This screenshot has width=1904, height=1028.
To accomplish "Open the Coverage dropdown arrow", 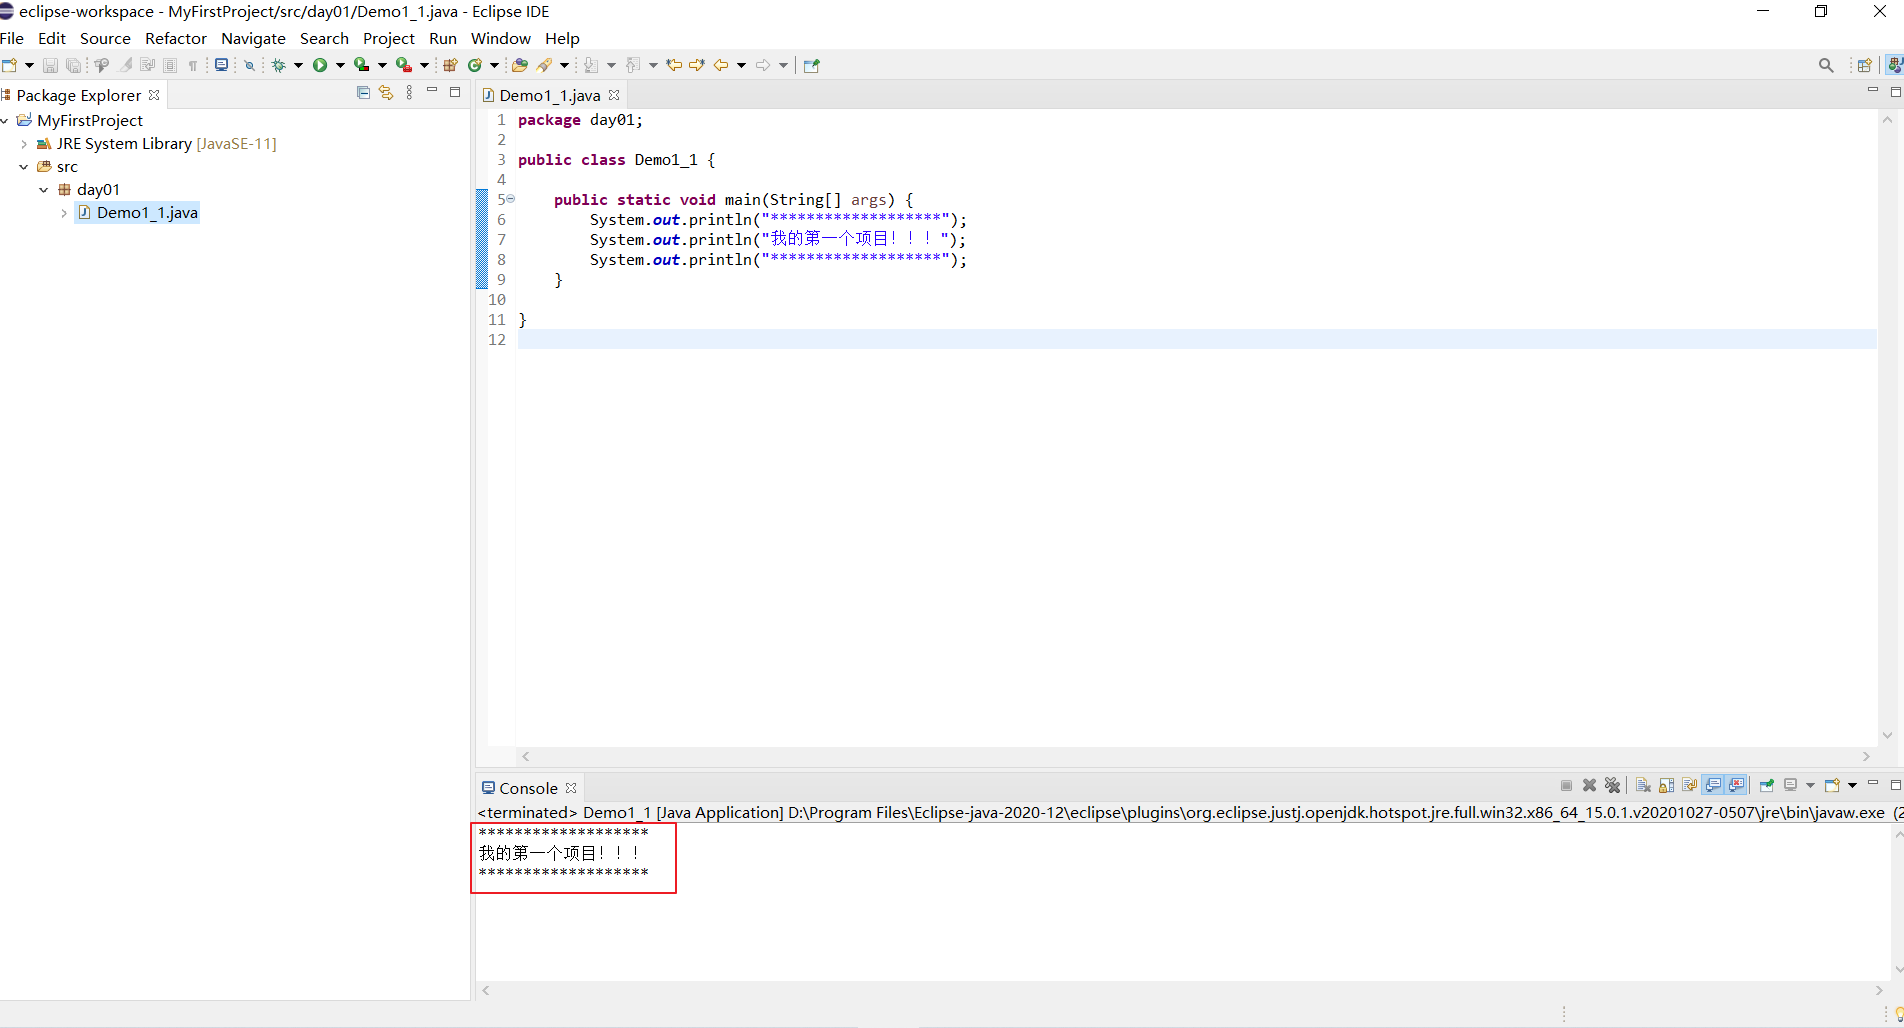I will pos(382,65).
